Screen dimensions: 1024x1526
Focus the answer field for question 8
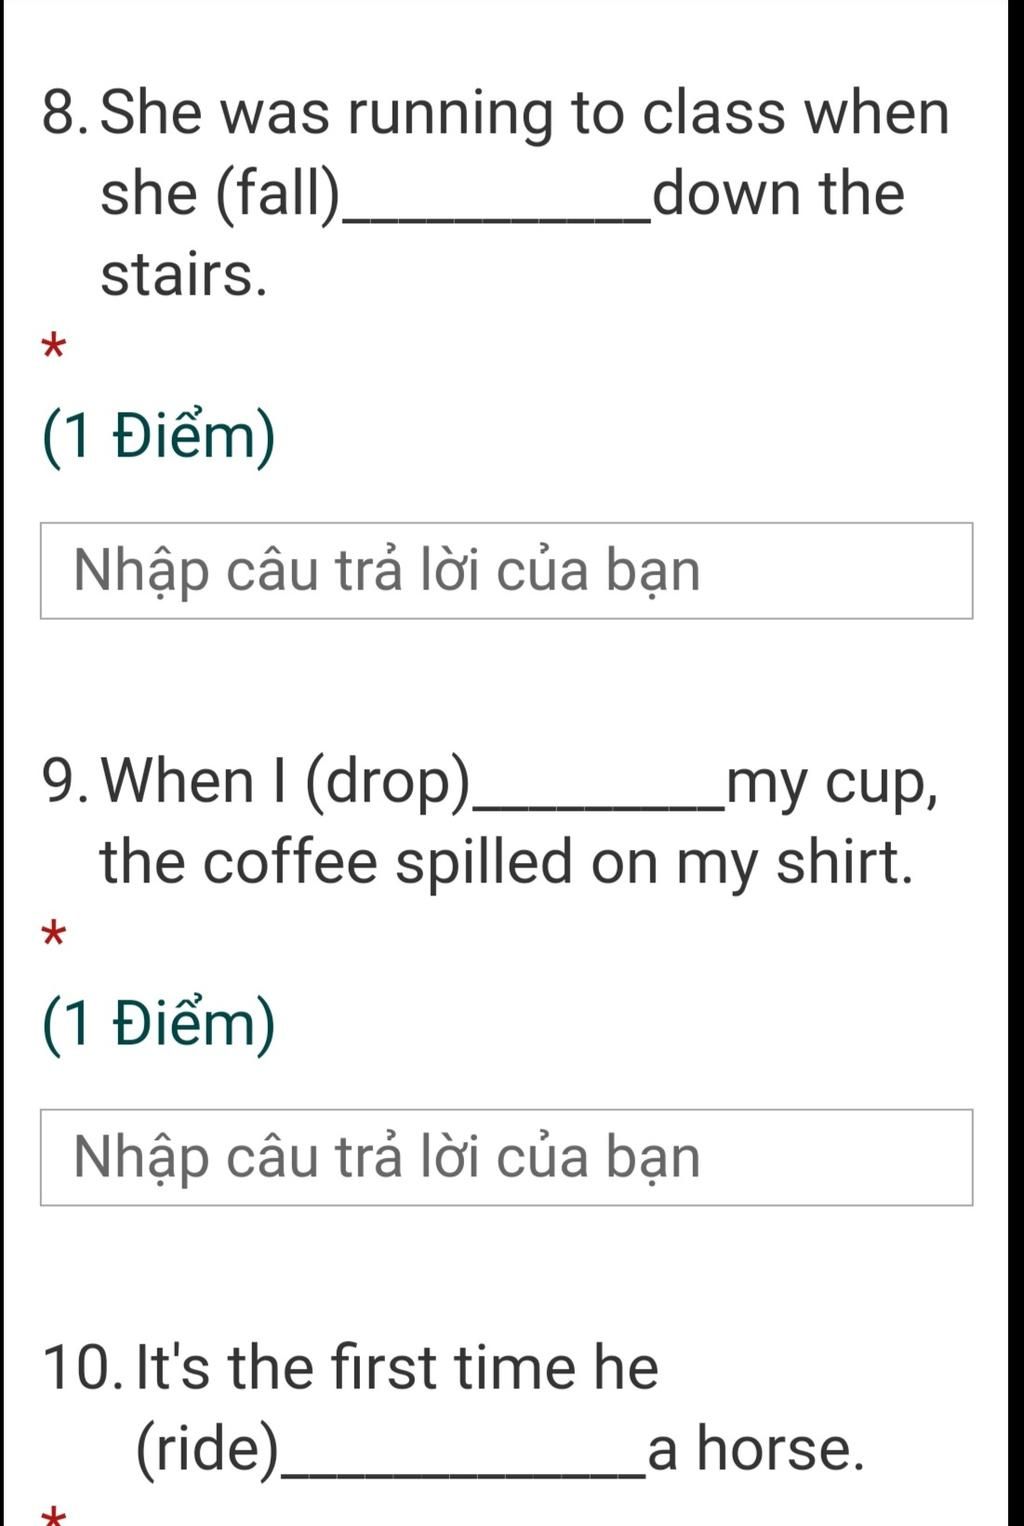[506, 571]
